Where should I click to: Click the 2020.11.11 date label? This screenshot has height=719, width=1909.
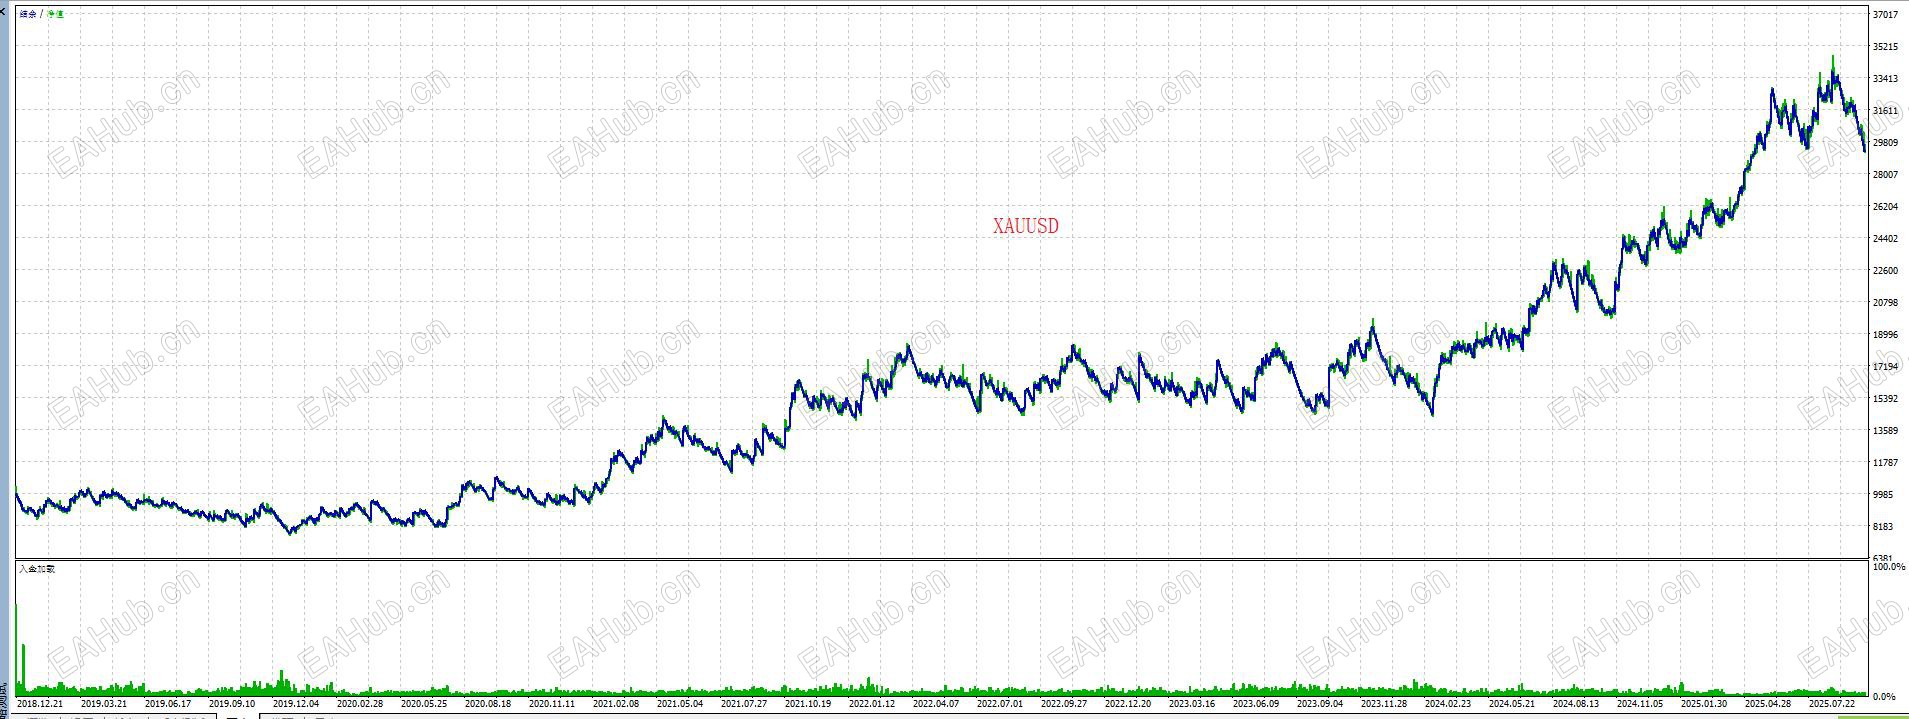pos(552,704)
